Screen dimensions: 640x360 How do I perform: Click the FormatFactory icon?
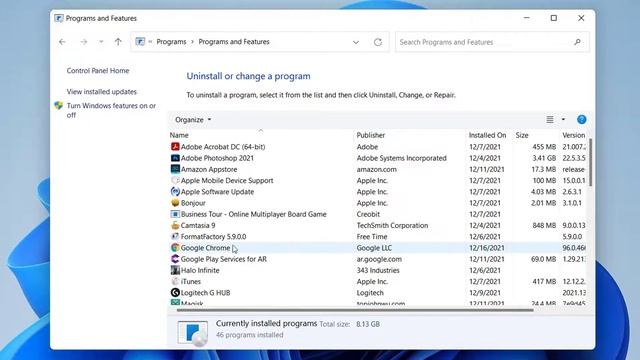[x=175, y=236]
